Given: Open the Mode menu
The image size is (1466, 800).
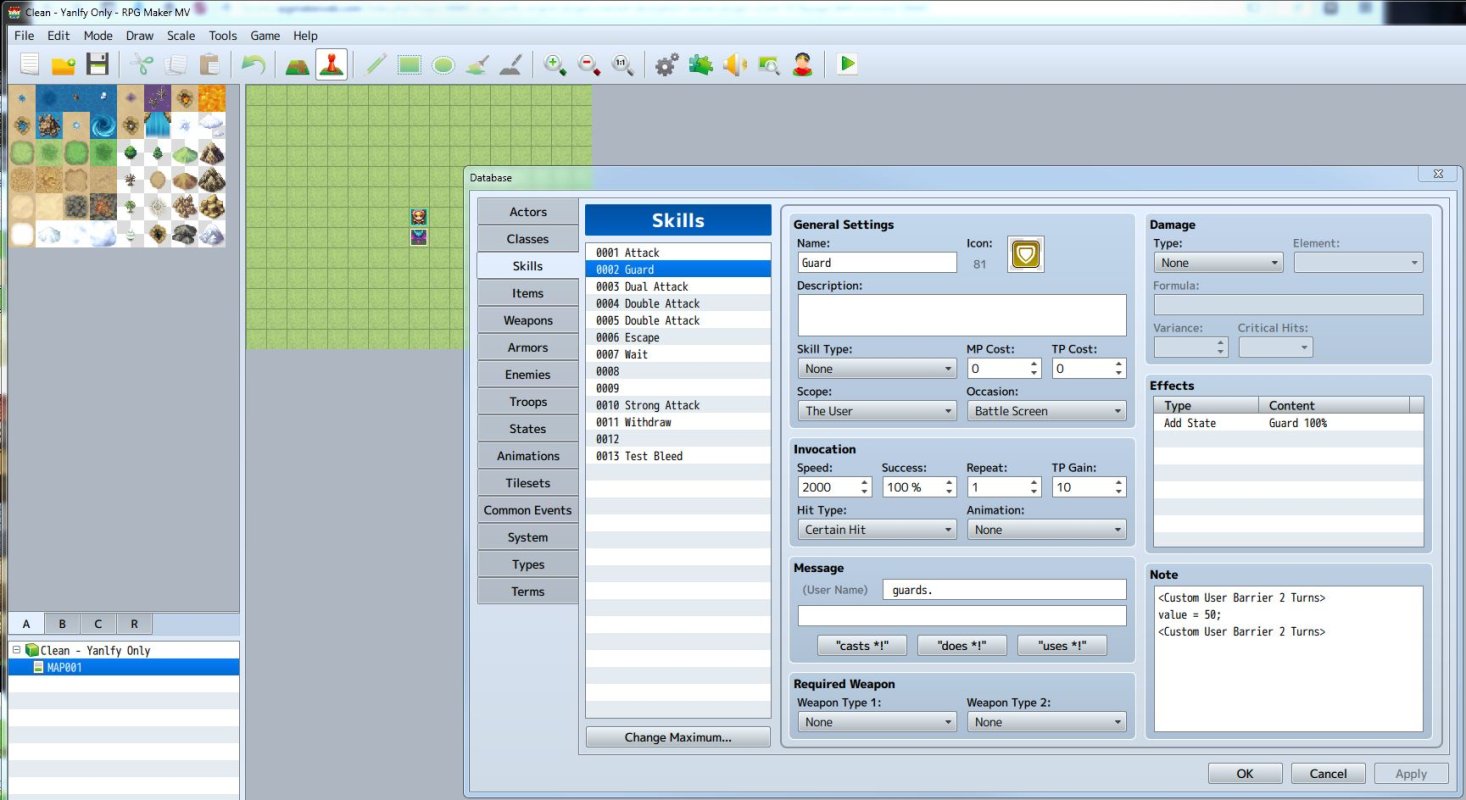Looking at the screenshot, I should click(98, 36).
